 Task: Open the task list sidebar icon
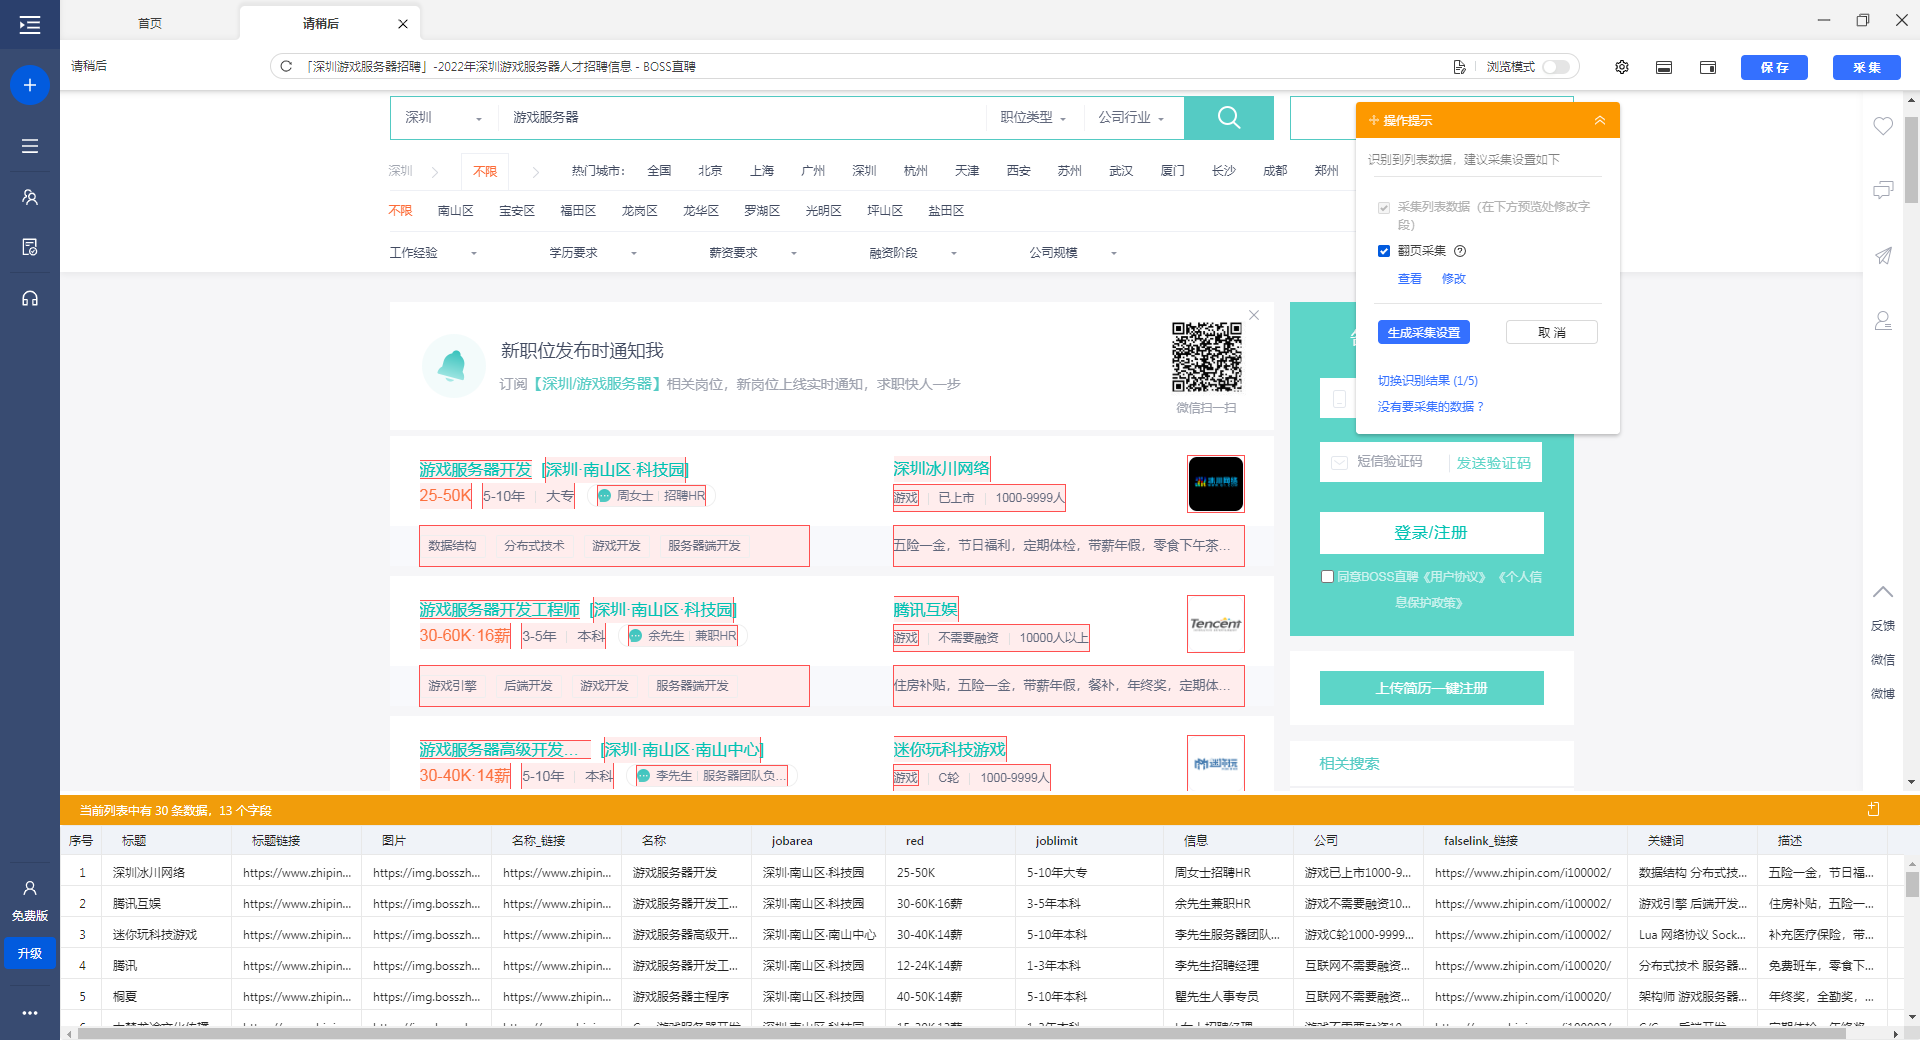(30, 146)
